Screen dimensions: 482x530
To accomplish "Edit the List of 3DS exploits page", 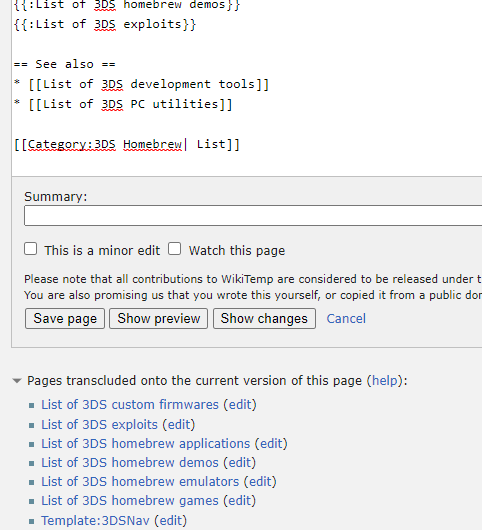I will 179,425.
